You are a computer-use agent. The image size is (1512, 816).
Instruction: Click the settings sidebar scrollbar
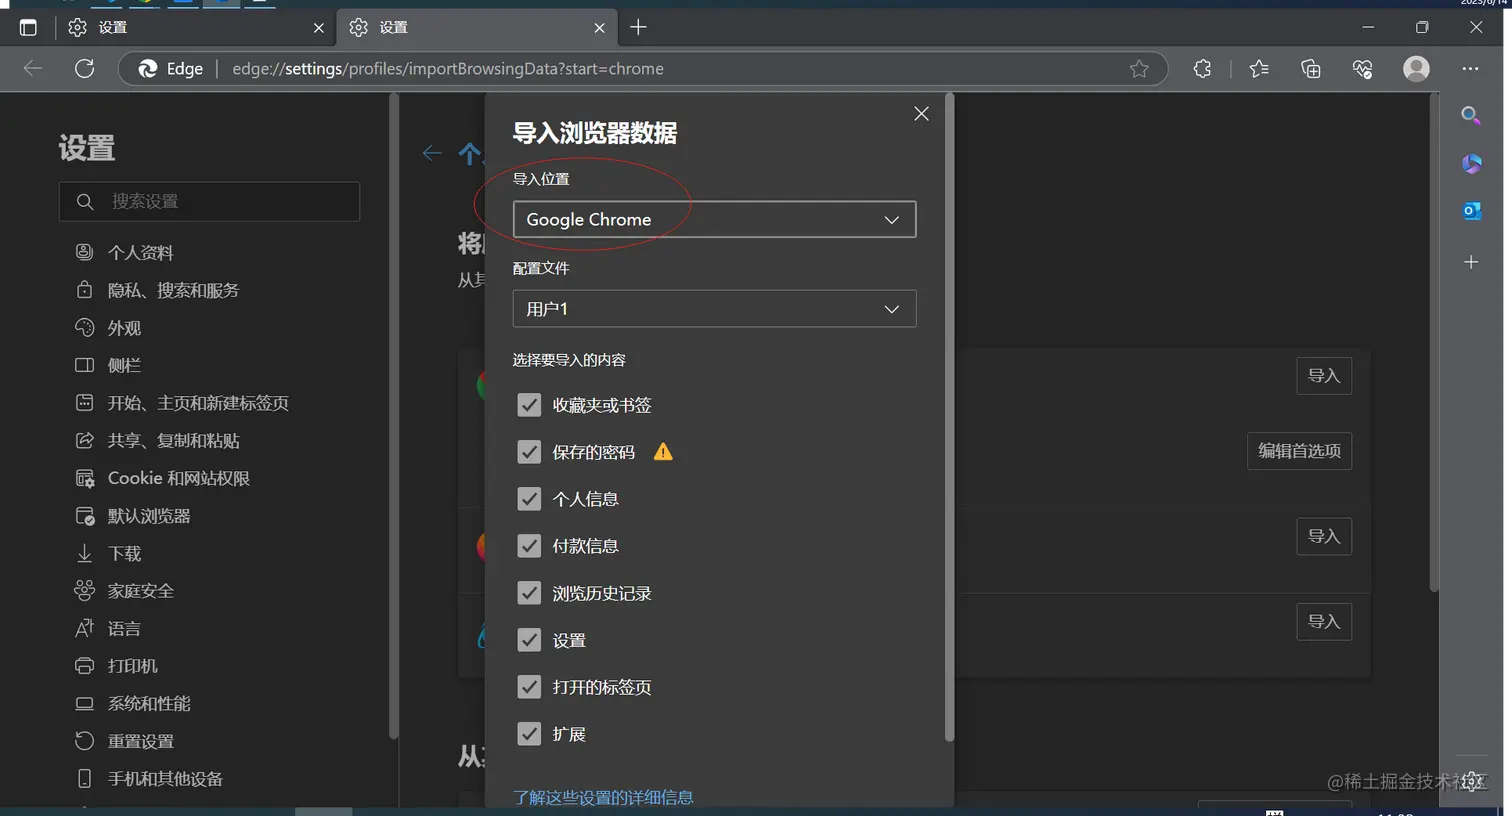pyautogui.click(x=393, y=416)
